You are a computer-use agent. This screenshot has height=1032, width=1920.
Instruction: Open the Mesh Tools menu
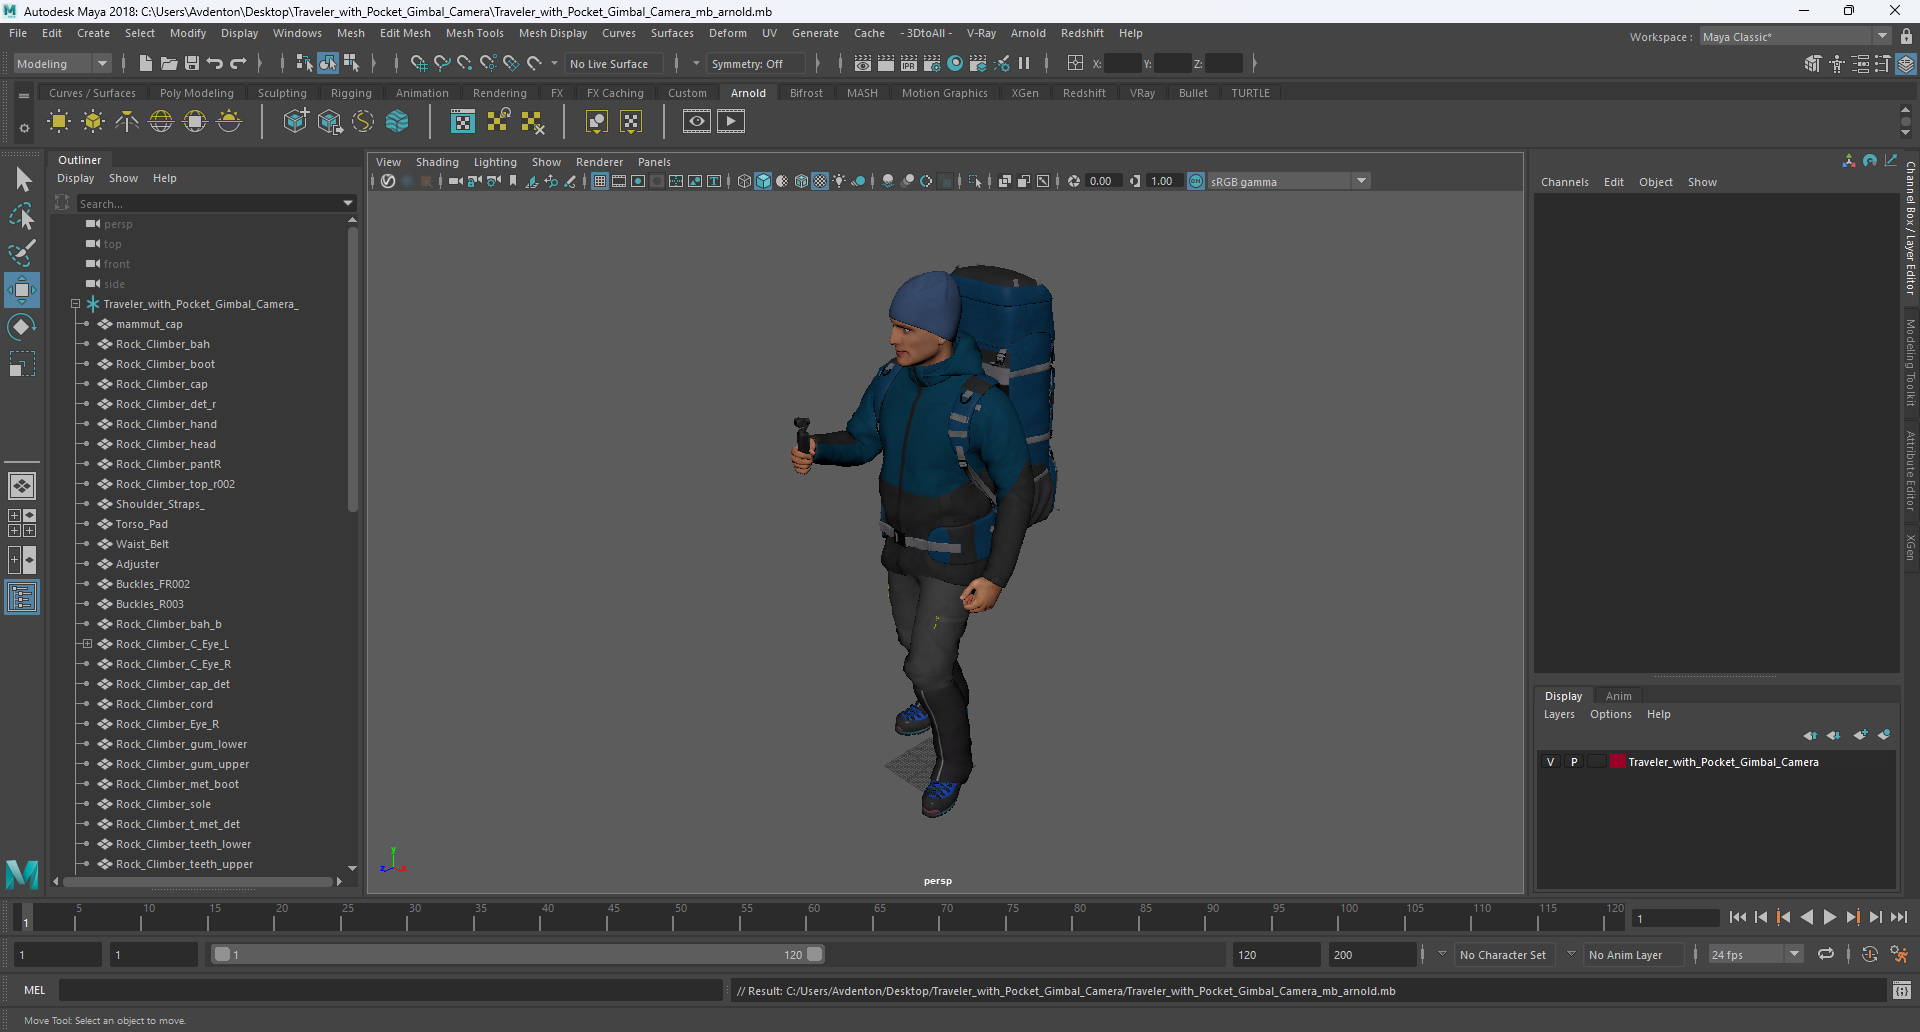click(474, 33)
